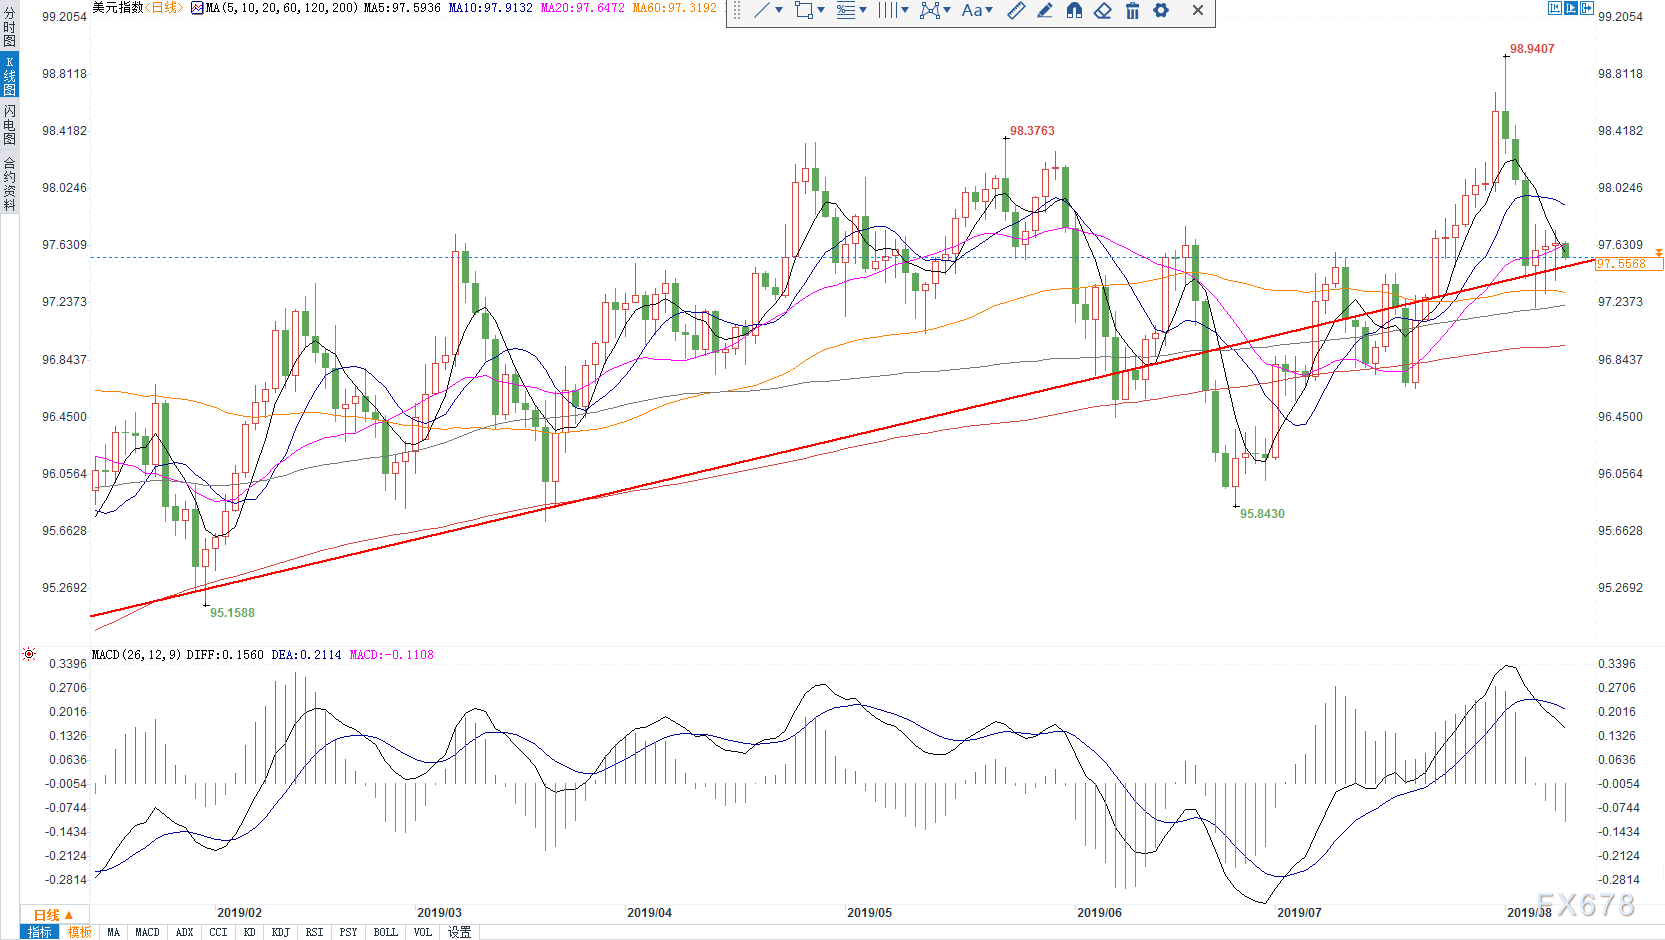Select the vertical cycle lines tool
The width and height of the screenshot is (1665, 940).
pos(888,10)
